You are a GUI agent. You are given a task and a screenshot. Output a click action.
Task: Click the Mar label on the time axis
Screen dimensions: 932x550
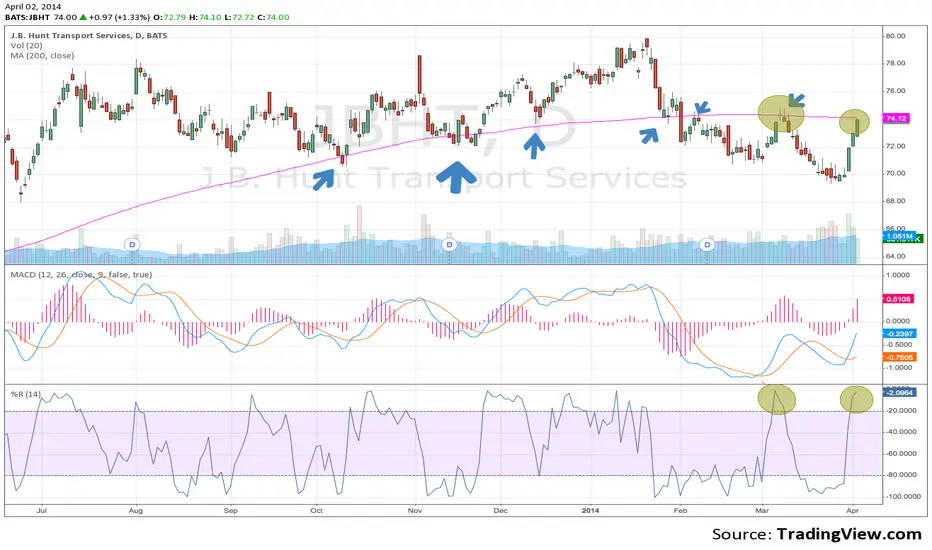tap(761, 510)
